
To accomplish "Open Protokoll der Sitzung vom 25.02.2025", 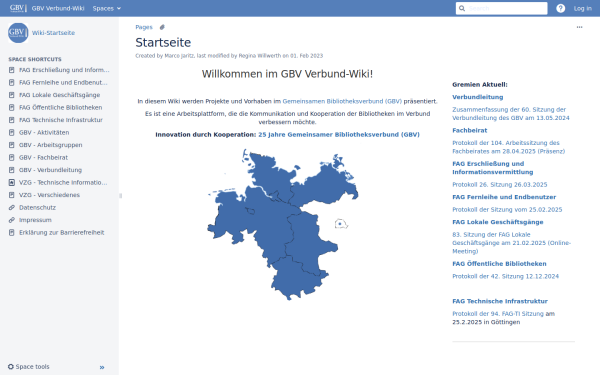I will click(x=507, y=210).
